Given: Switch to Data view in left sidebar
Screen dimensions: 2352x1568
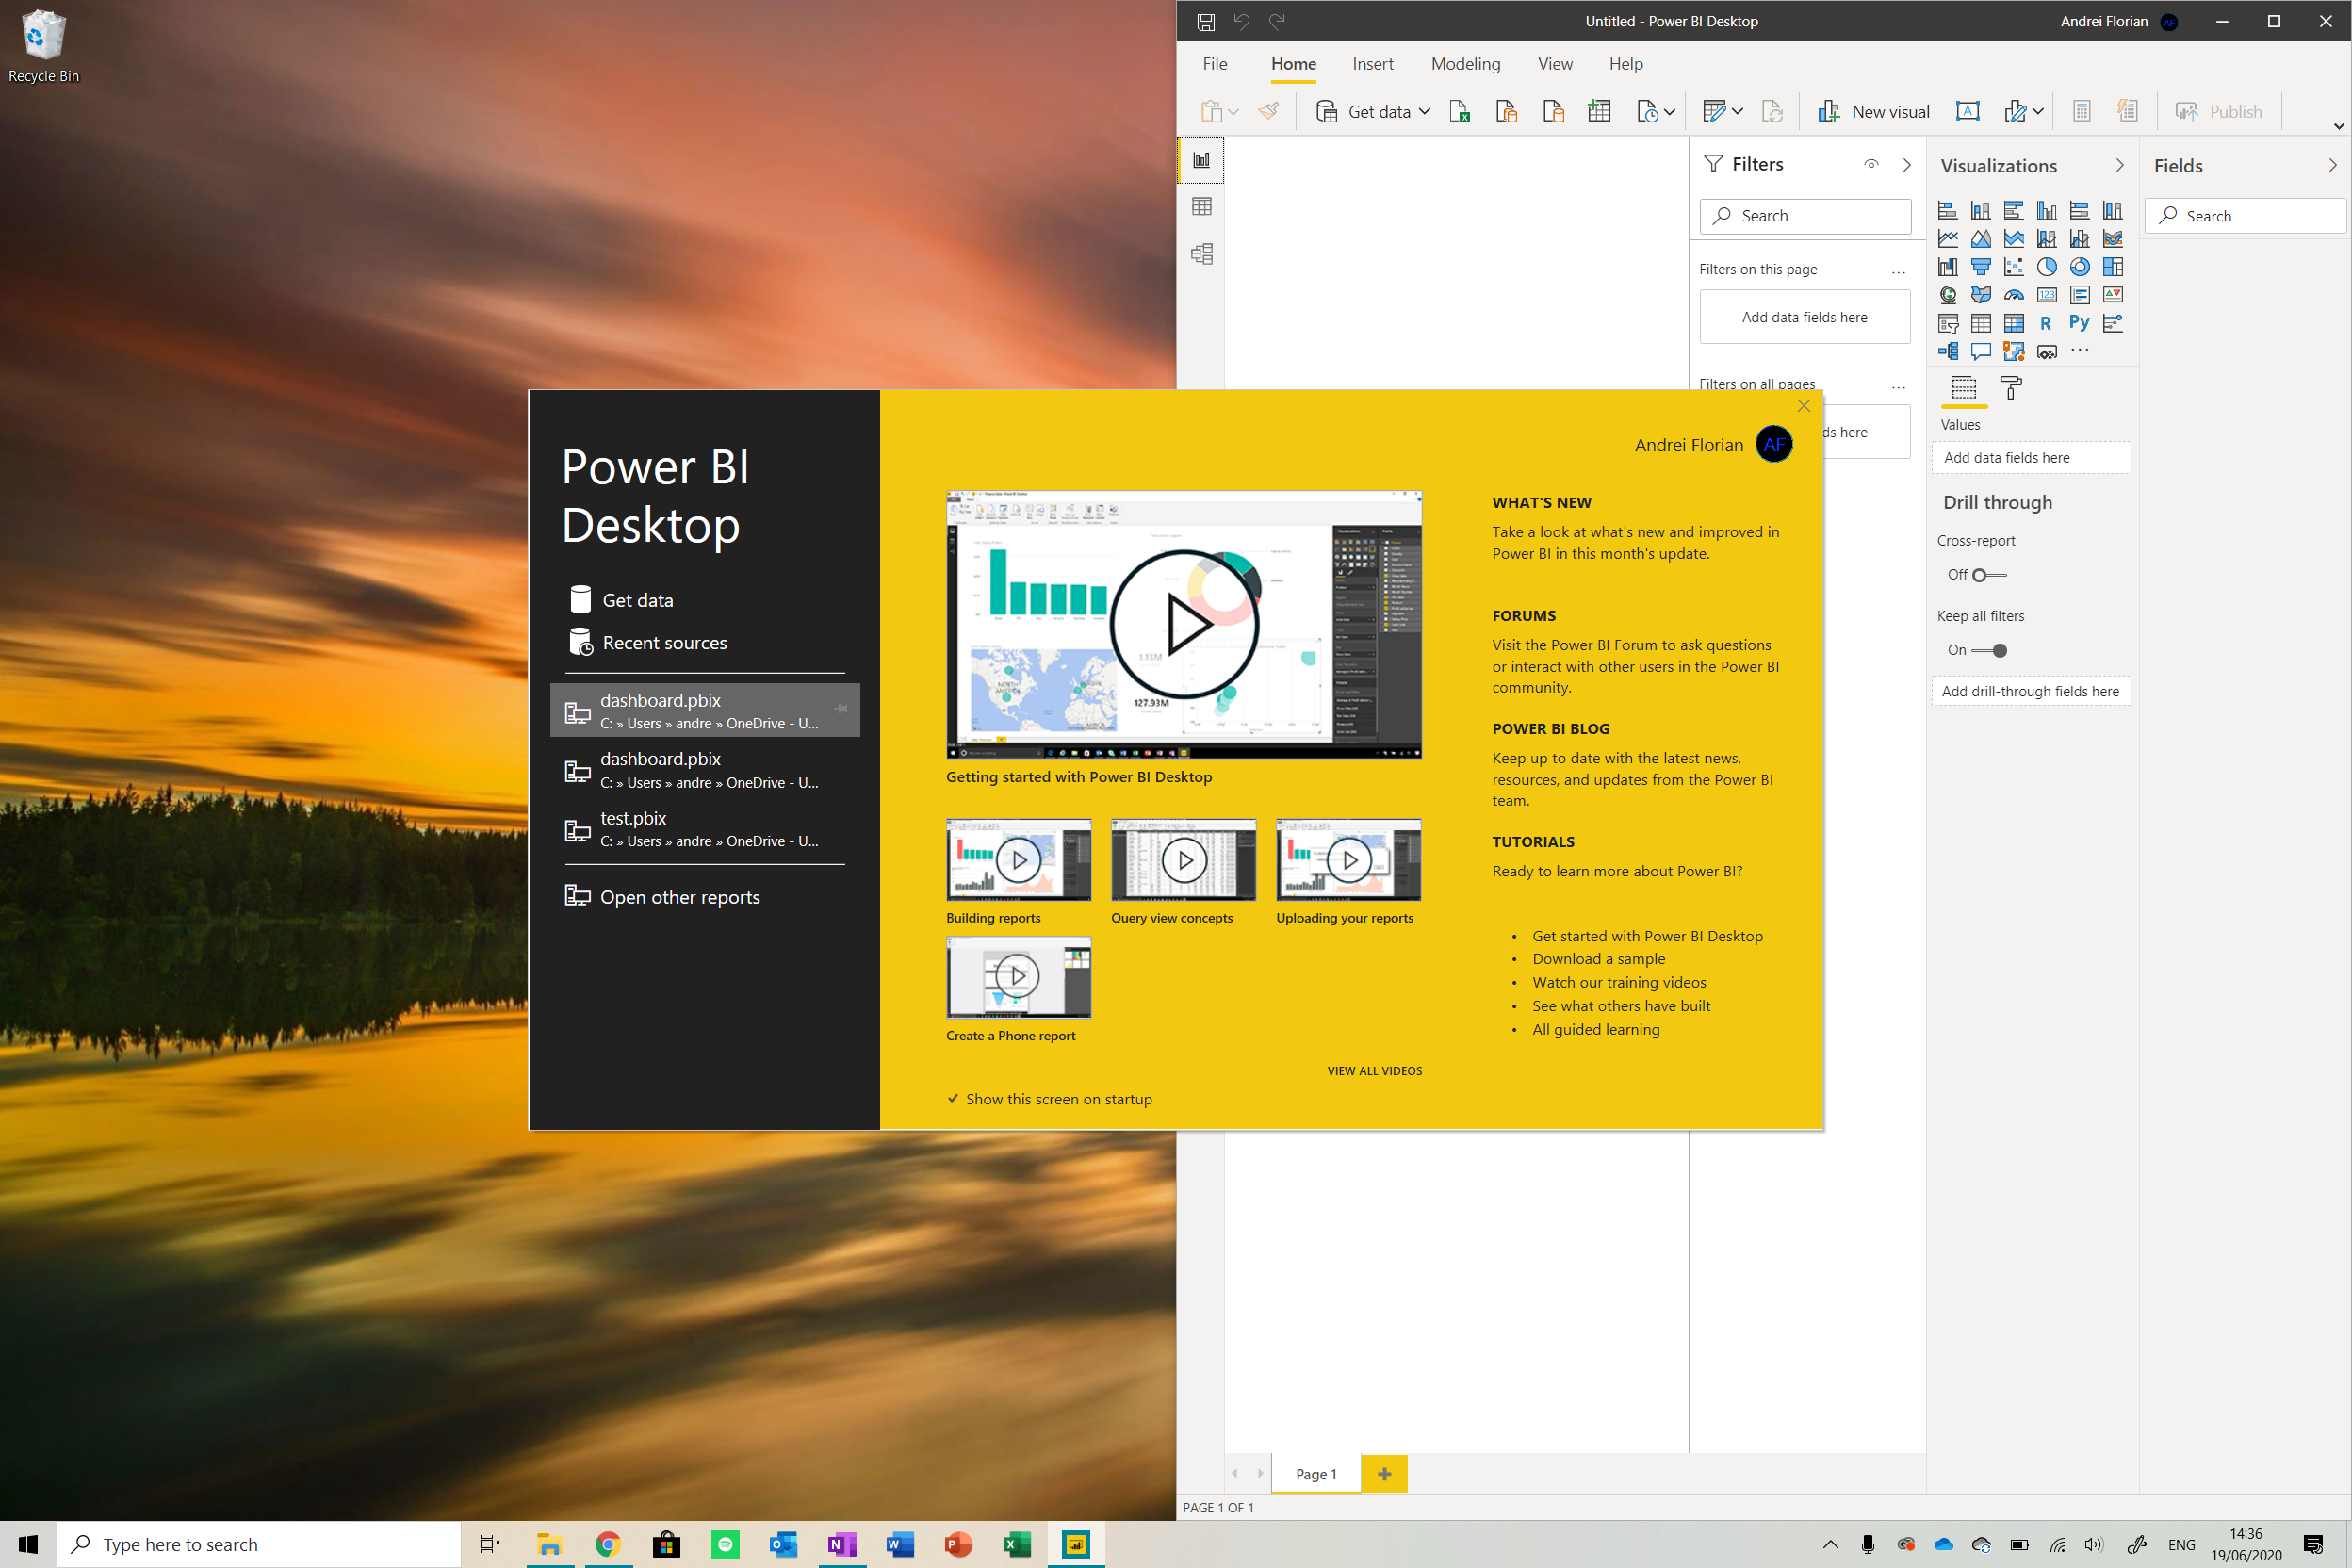Looking at the screenshot, I should tap(1202, 207).
